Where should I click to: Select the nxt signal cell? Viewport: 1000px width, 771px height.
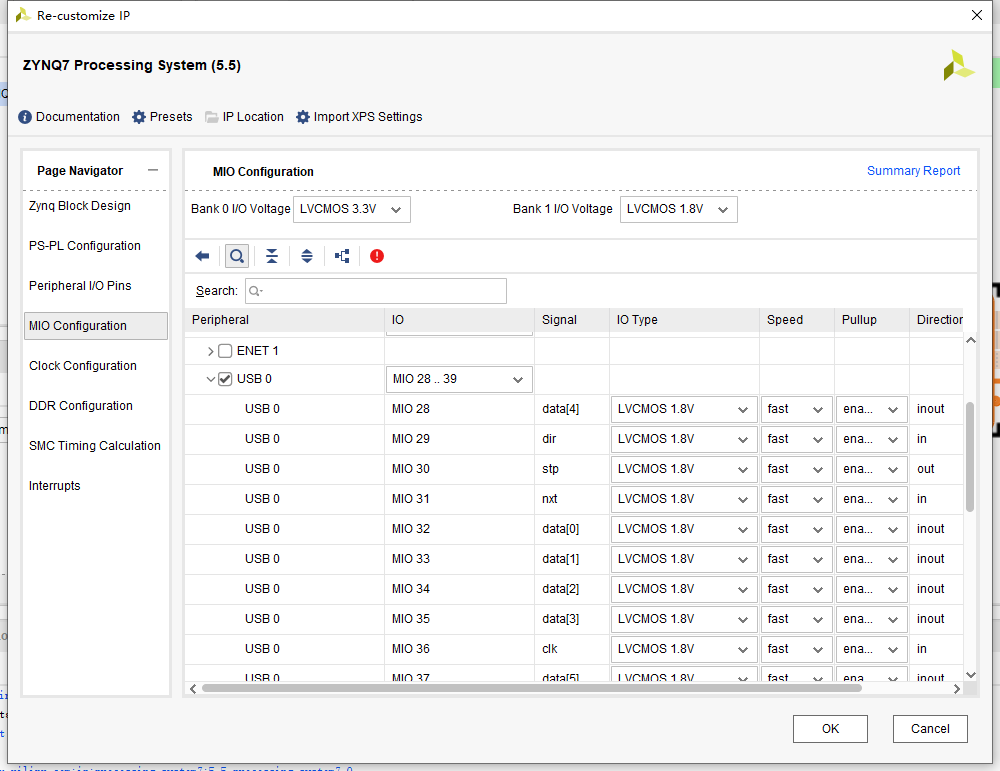[572, 499]
